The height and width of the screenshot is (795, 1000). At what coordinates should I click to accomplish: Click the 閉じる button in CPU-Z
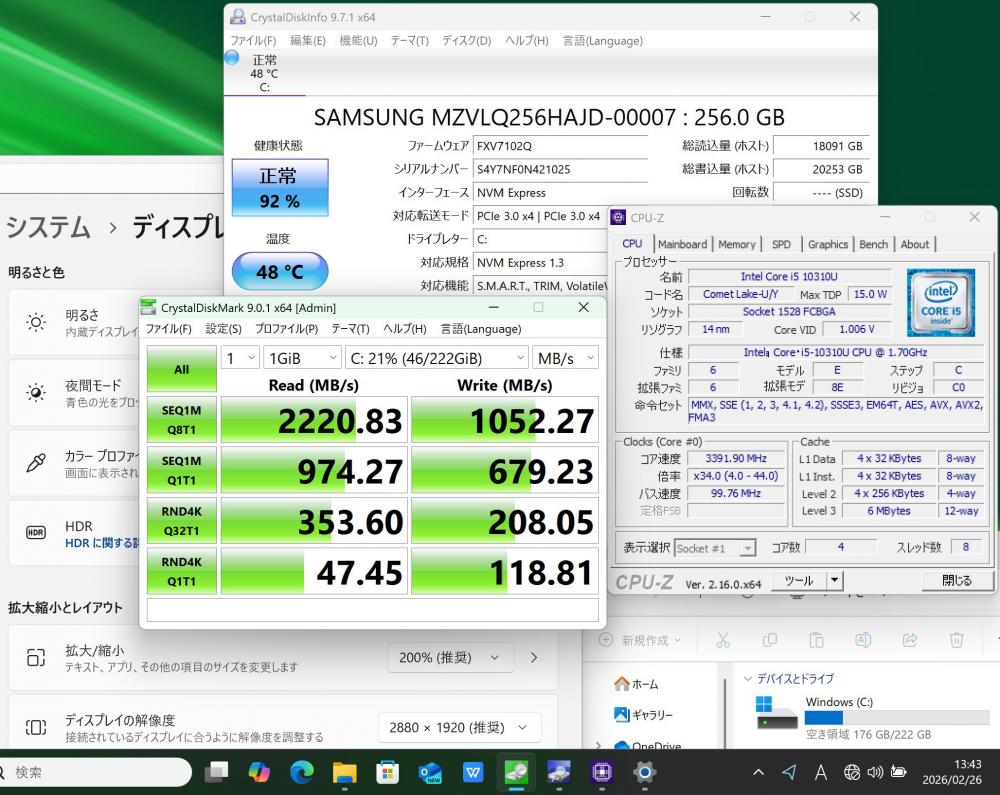point(956,581)
